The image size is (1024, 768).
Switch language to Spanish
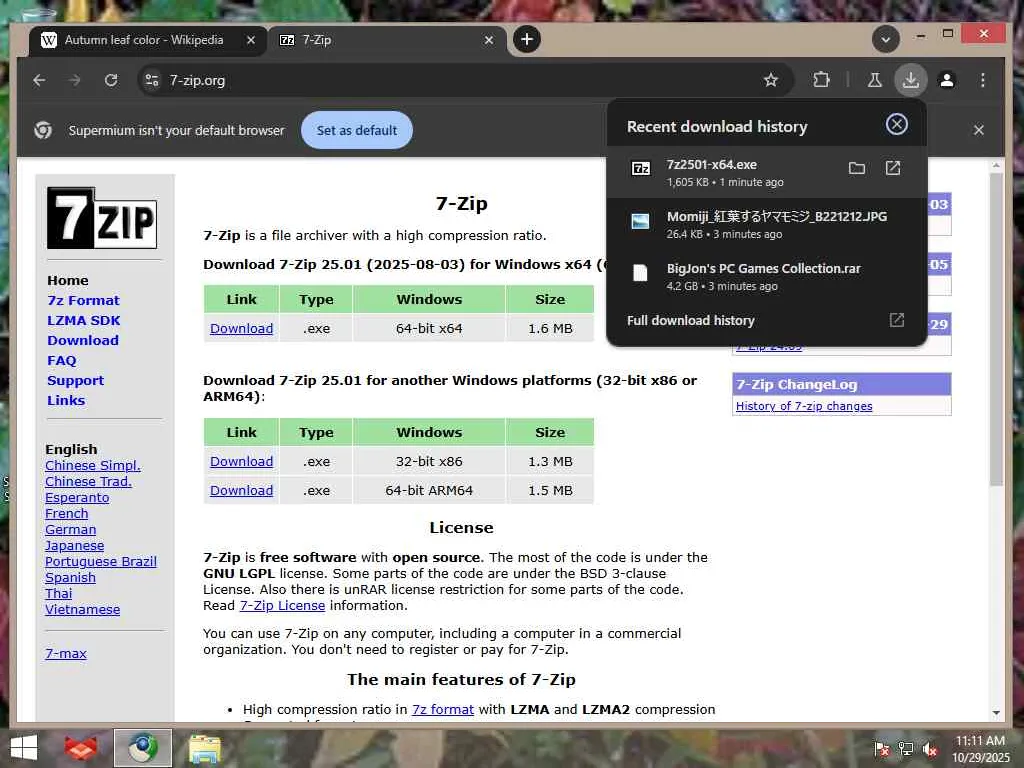click(x=71, y=577)
